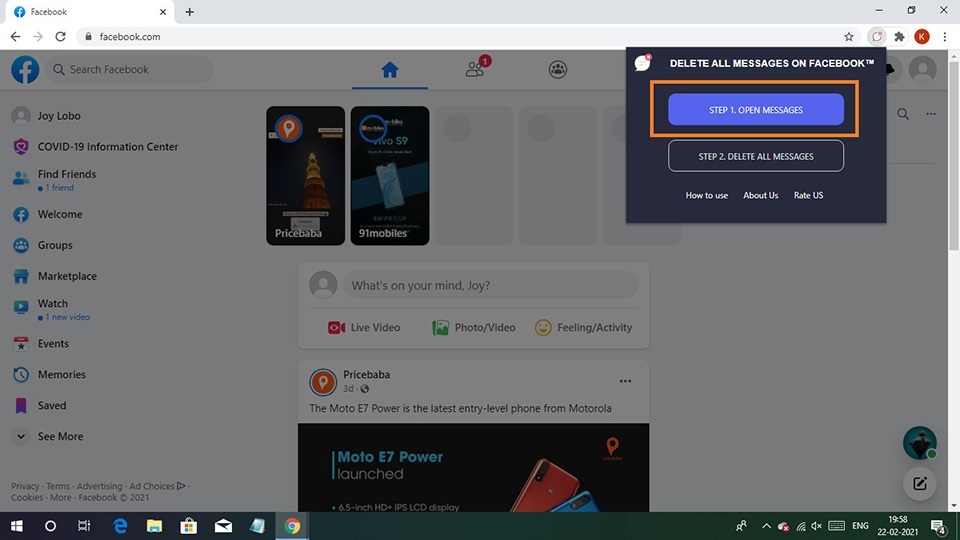Image resolution: width=960 pixels, height=540 pixels.
Task: Open Friends tab with notification badge
Action: click(478, 68)
